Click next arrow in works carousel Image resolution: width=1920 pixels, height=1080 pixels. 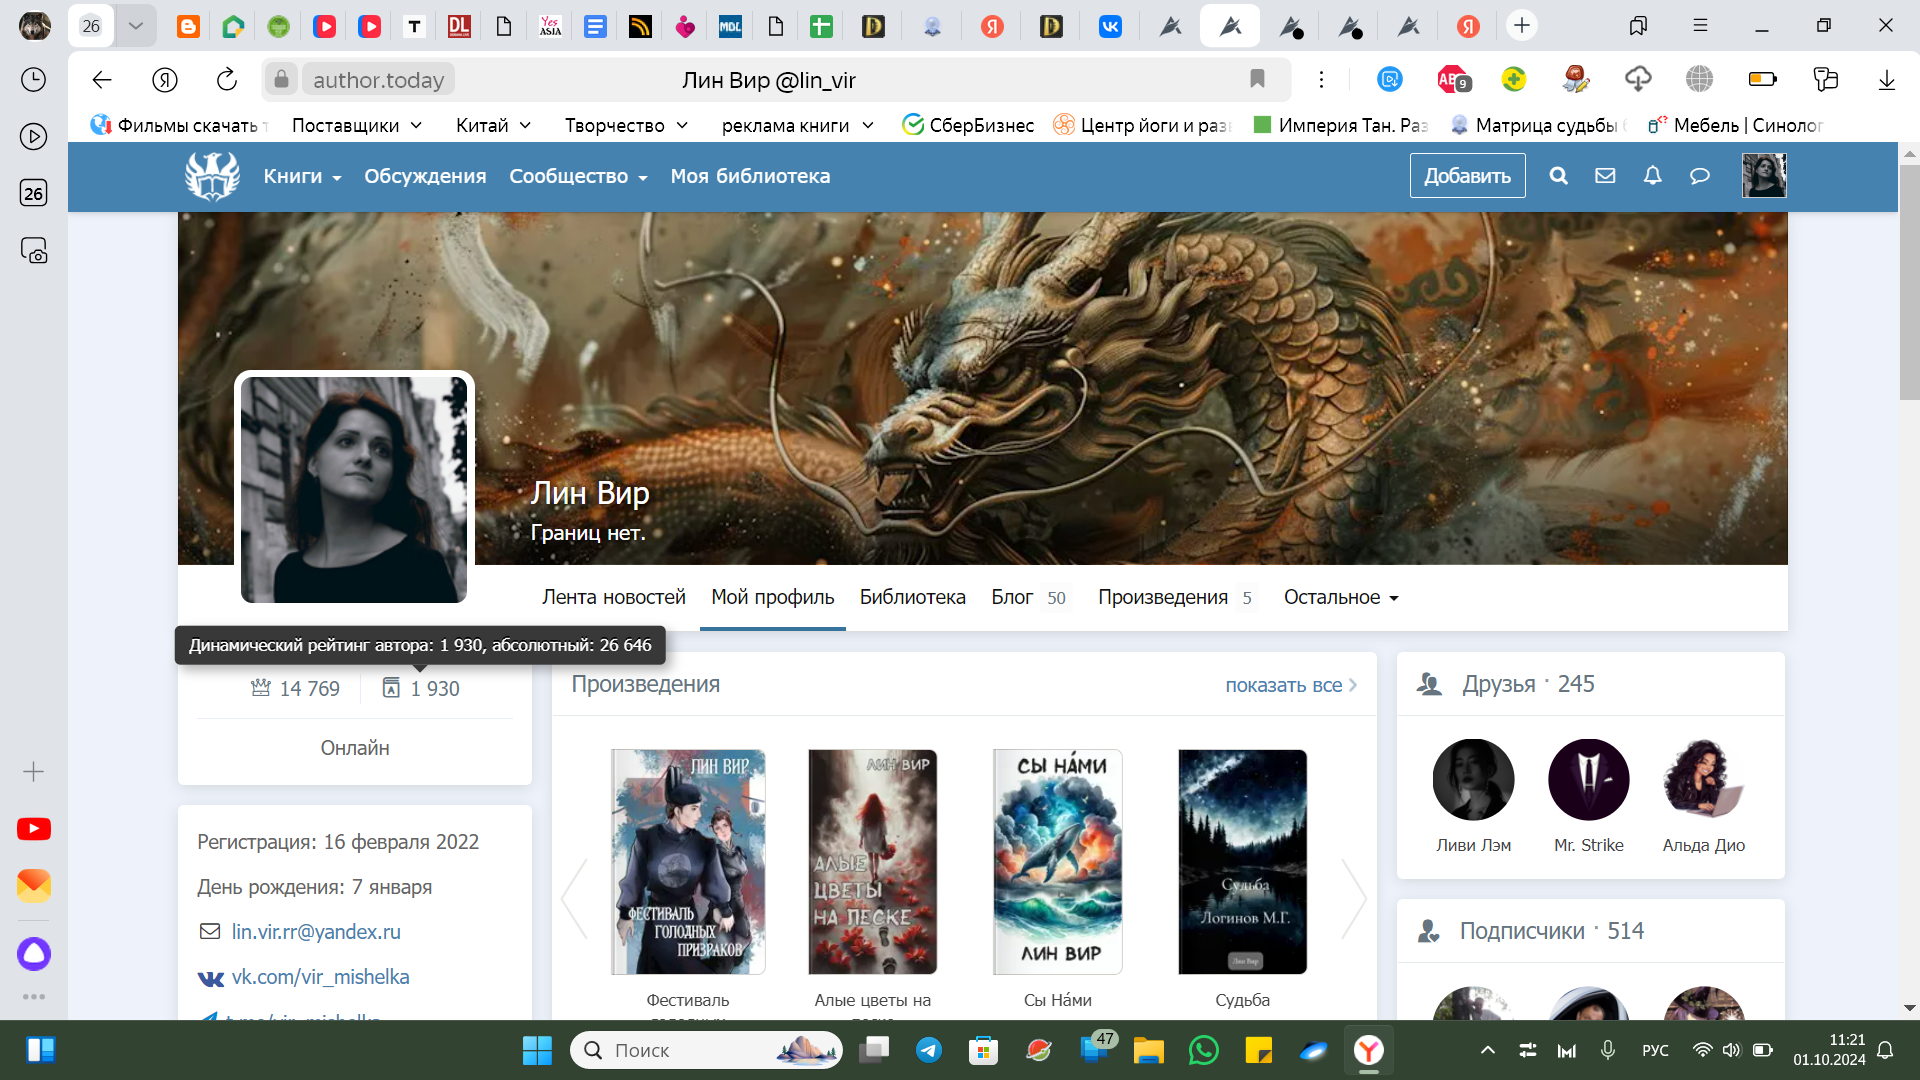1353,898
